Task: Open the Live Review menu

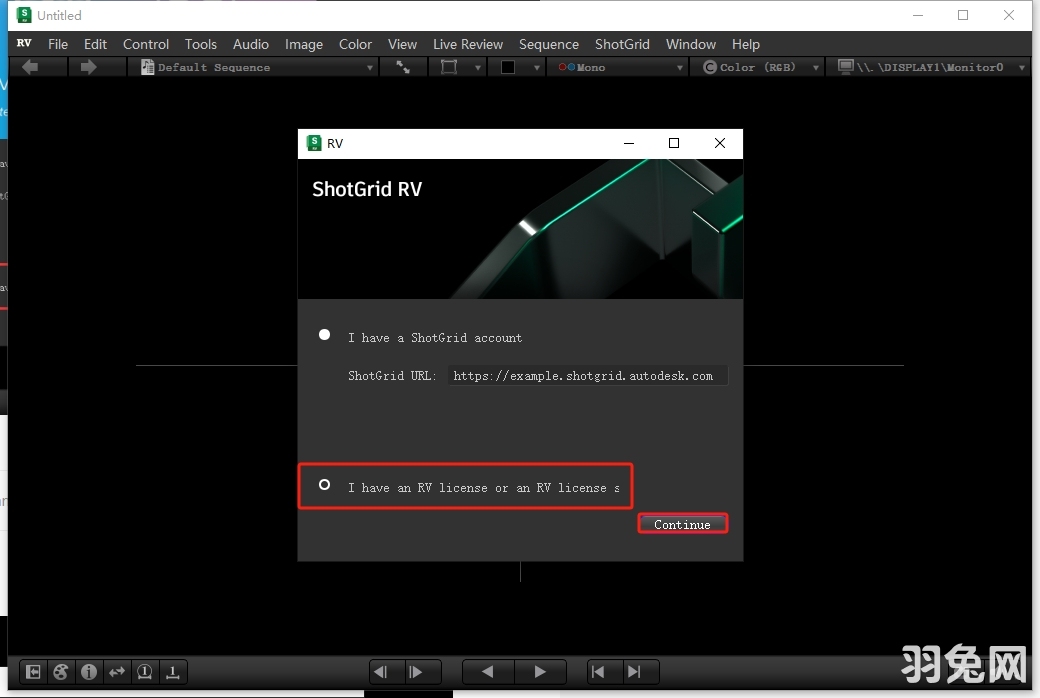Action: [x=467, y=44]
